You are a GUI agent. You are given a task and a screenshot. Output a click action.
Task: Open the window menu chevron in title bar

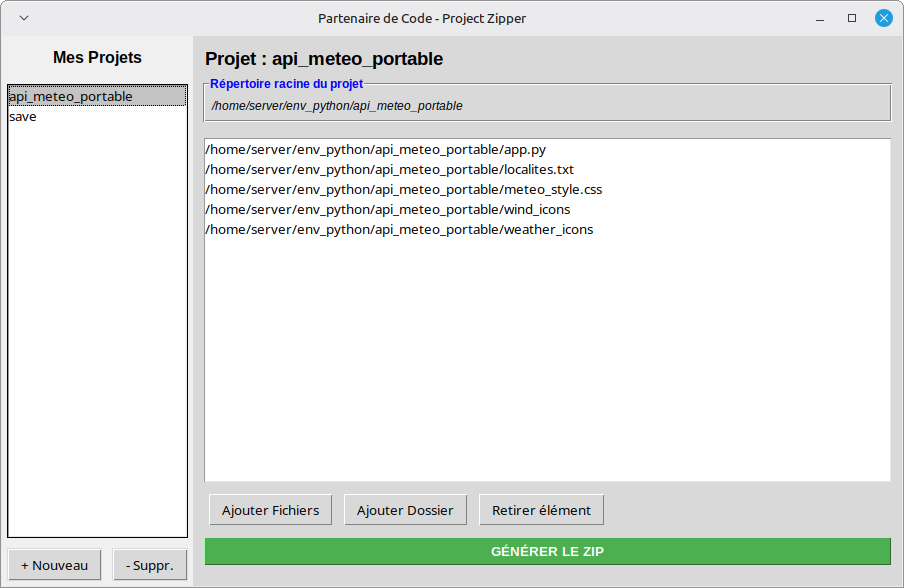pyautogui.click(x=24, y=18)
